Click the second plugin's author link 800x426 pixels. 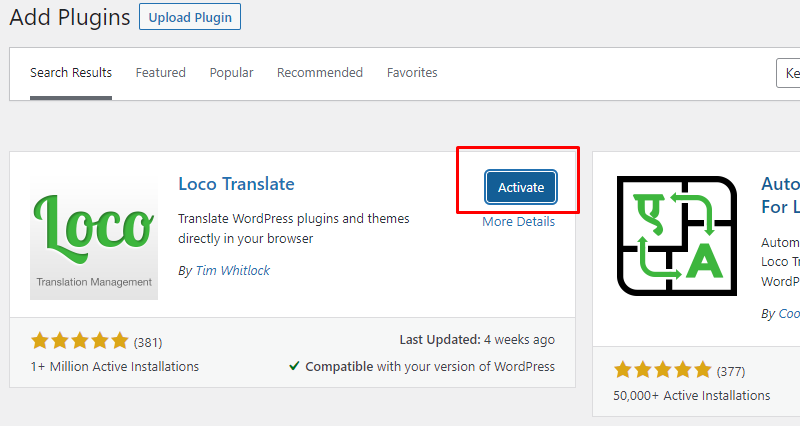(x=789, y=314)
